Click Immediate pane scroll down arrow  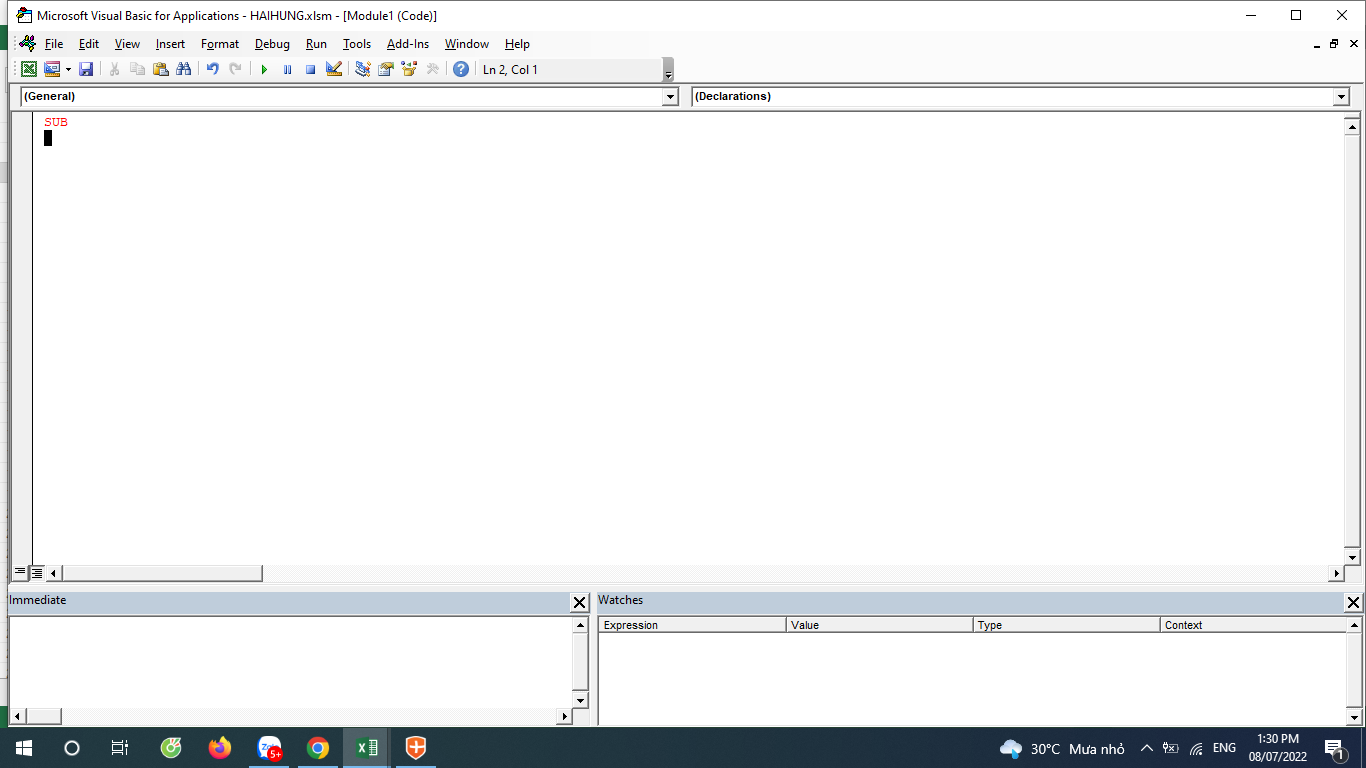580,700
